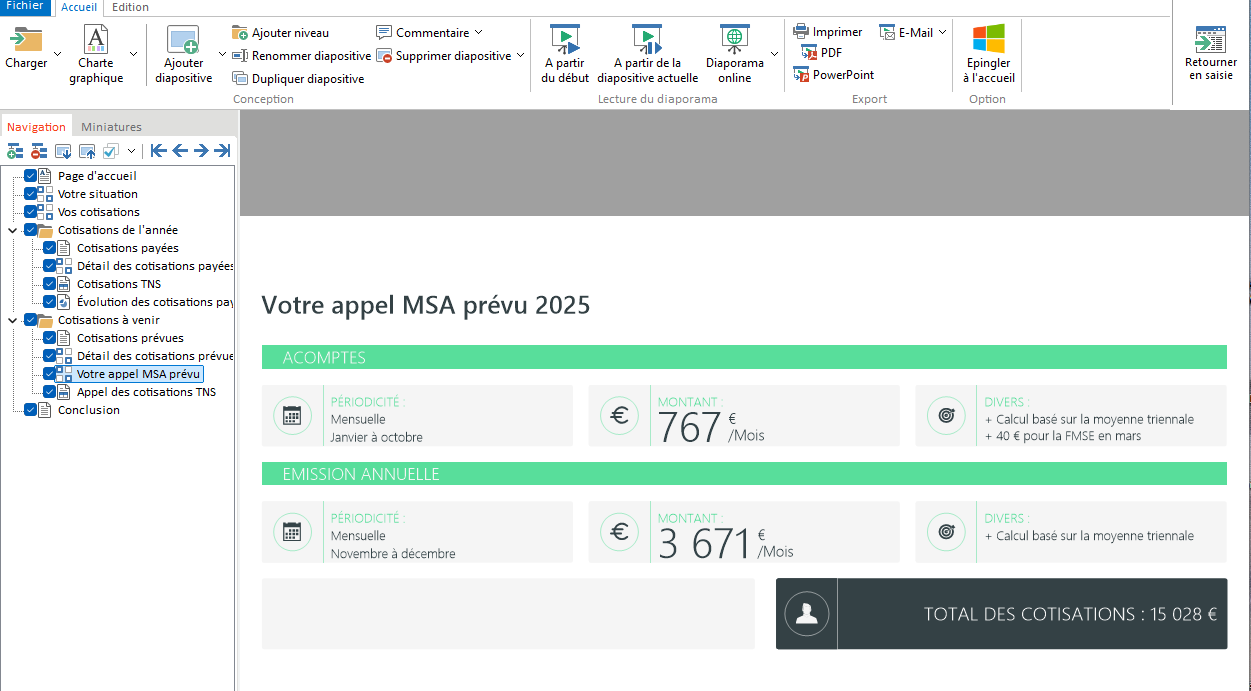Switch to the Accueil ribbon tab
1251x691 pixels.
(79, 7)
